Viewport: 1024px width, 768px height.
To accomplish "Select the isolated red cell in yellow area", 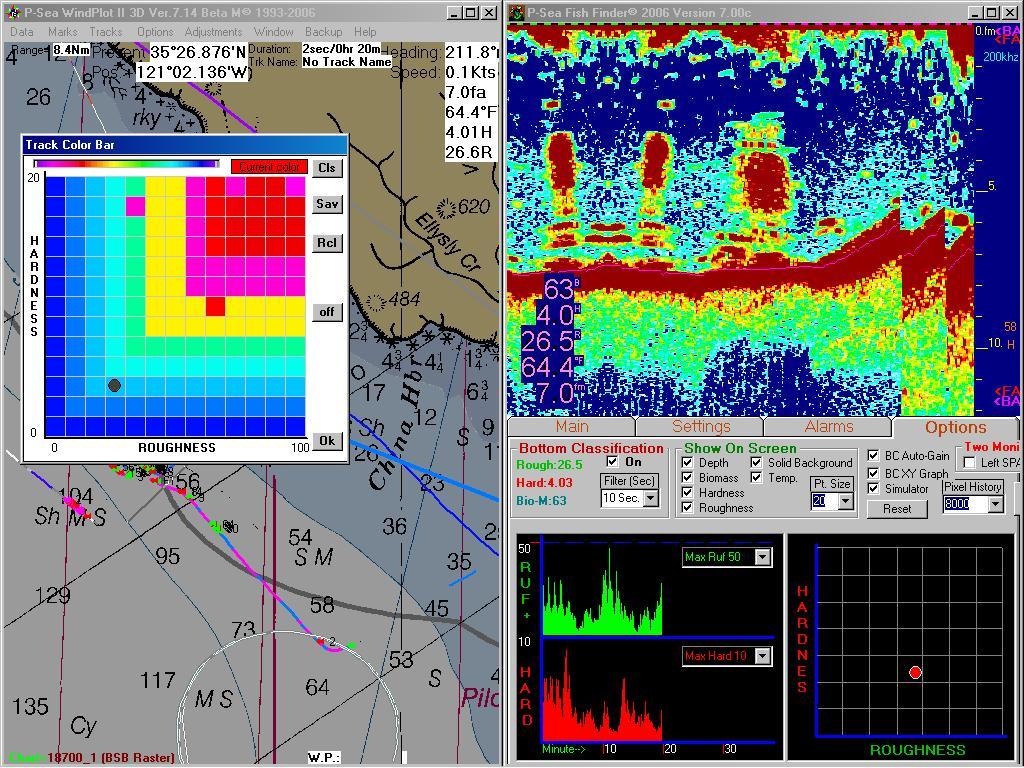I will point(216,306).
